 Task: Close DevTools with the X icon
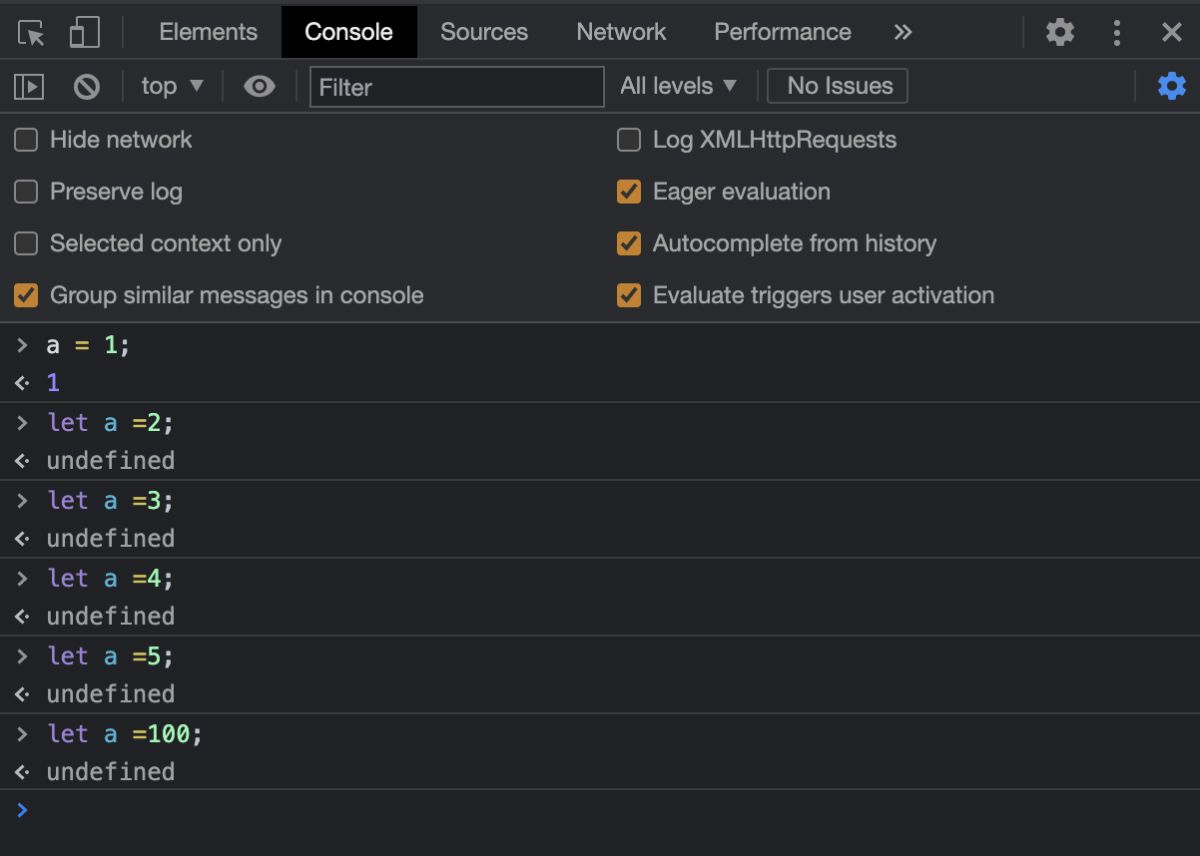(x=1172, y=32)
